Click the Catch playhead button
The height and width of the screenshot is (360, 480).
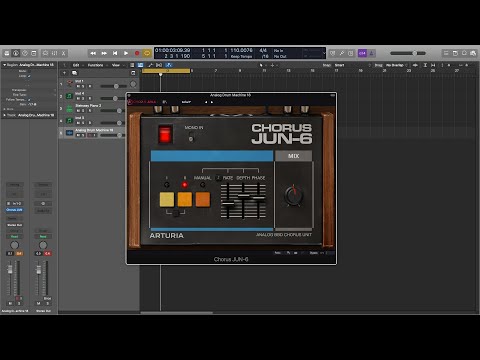(x=169, y=65)
